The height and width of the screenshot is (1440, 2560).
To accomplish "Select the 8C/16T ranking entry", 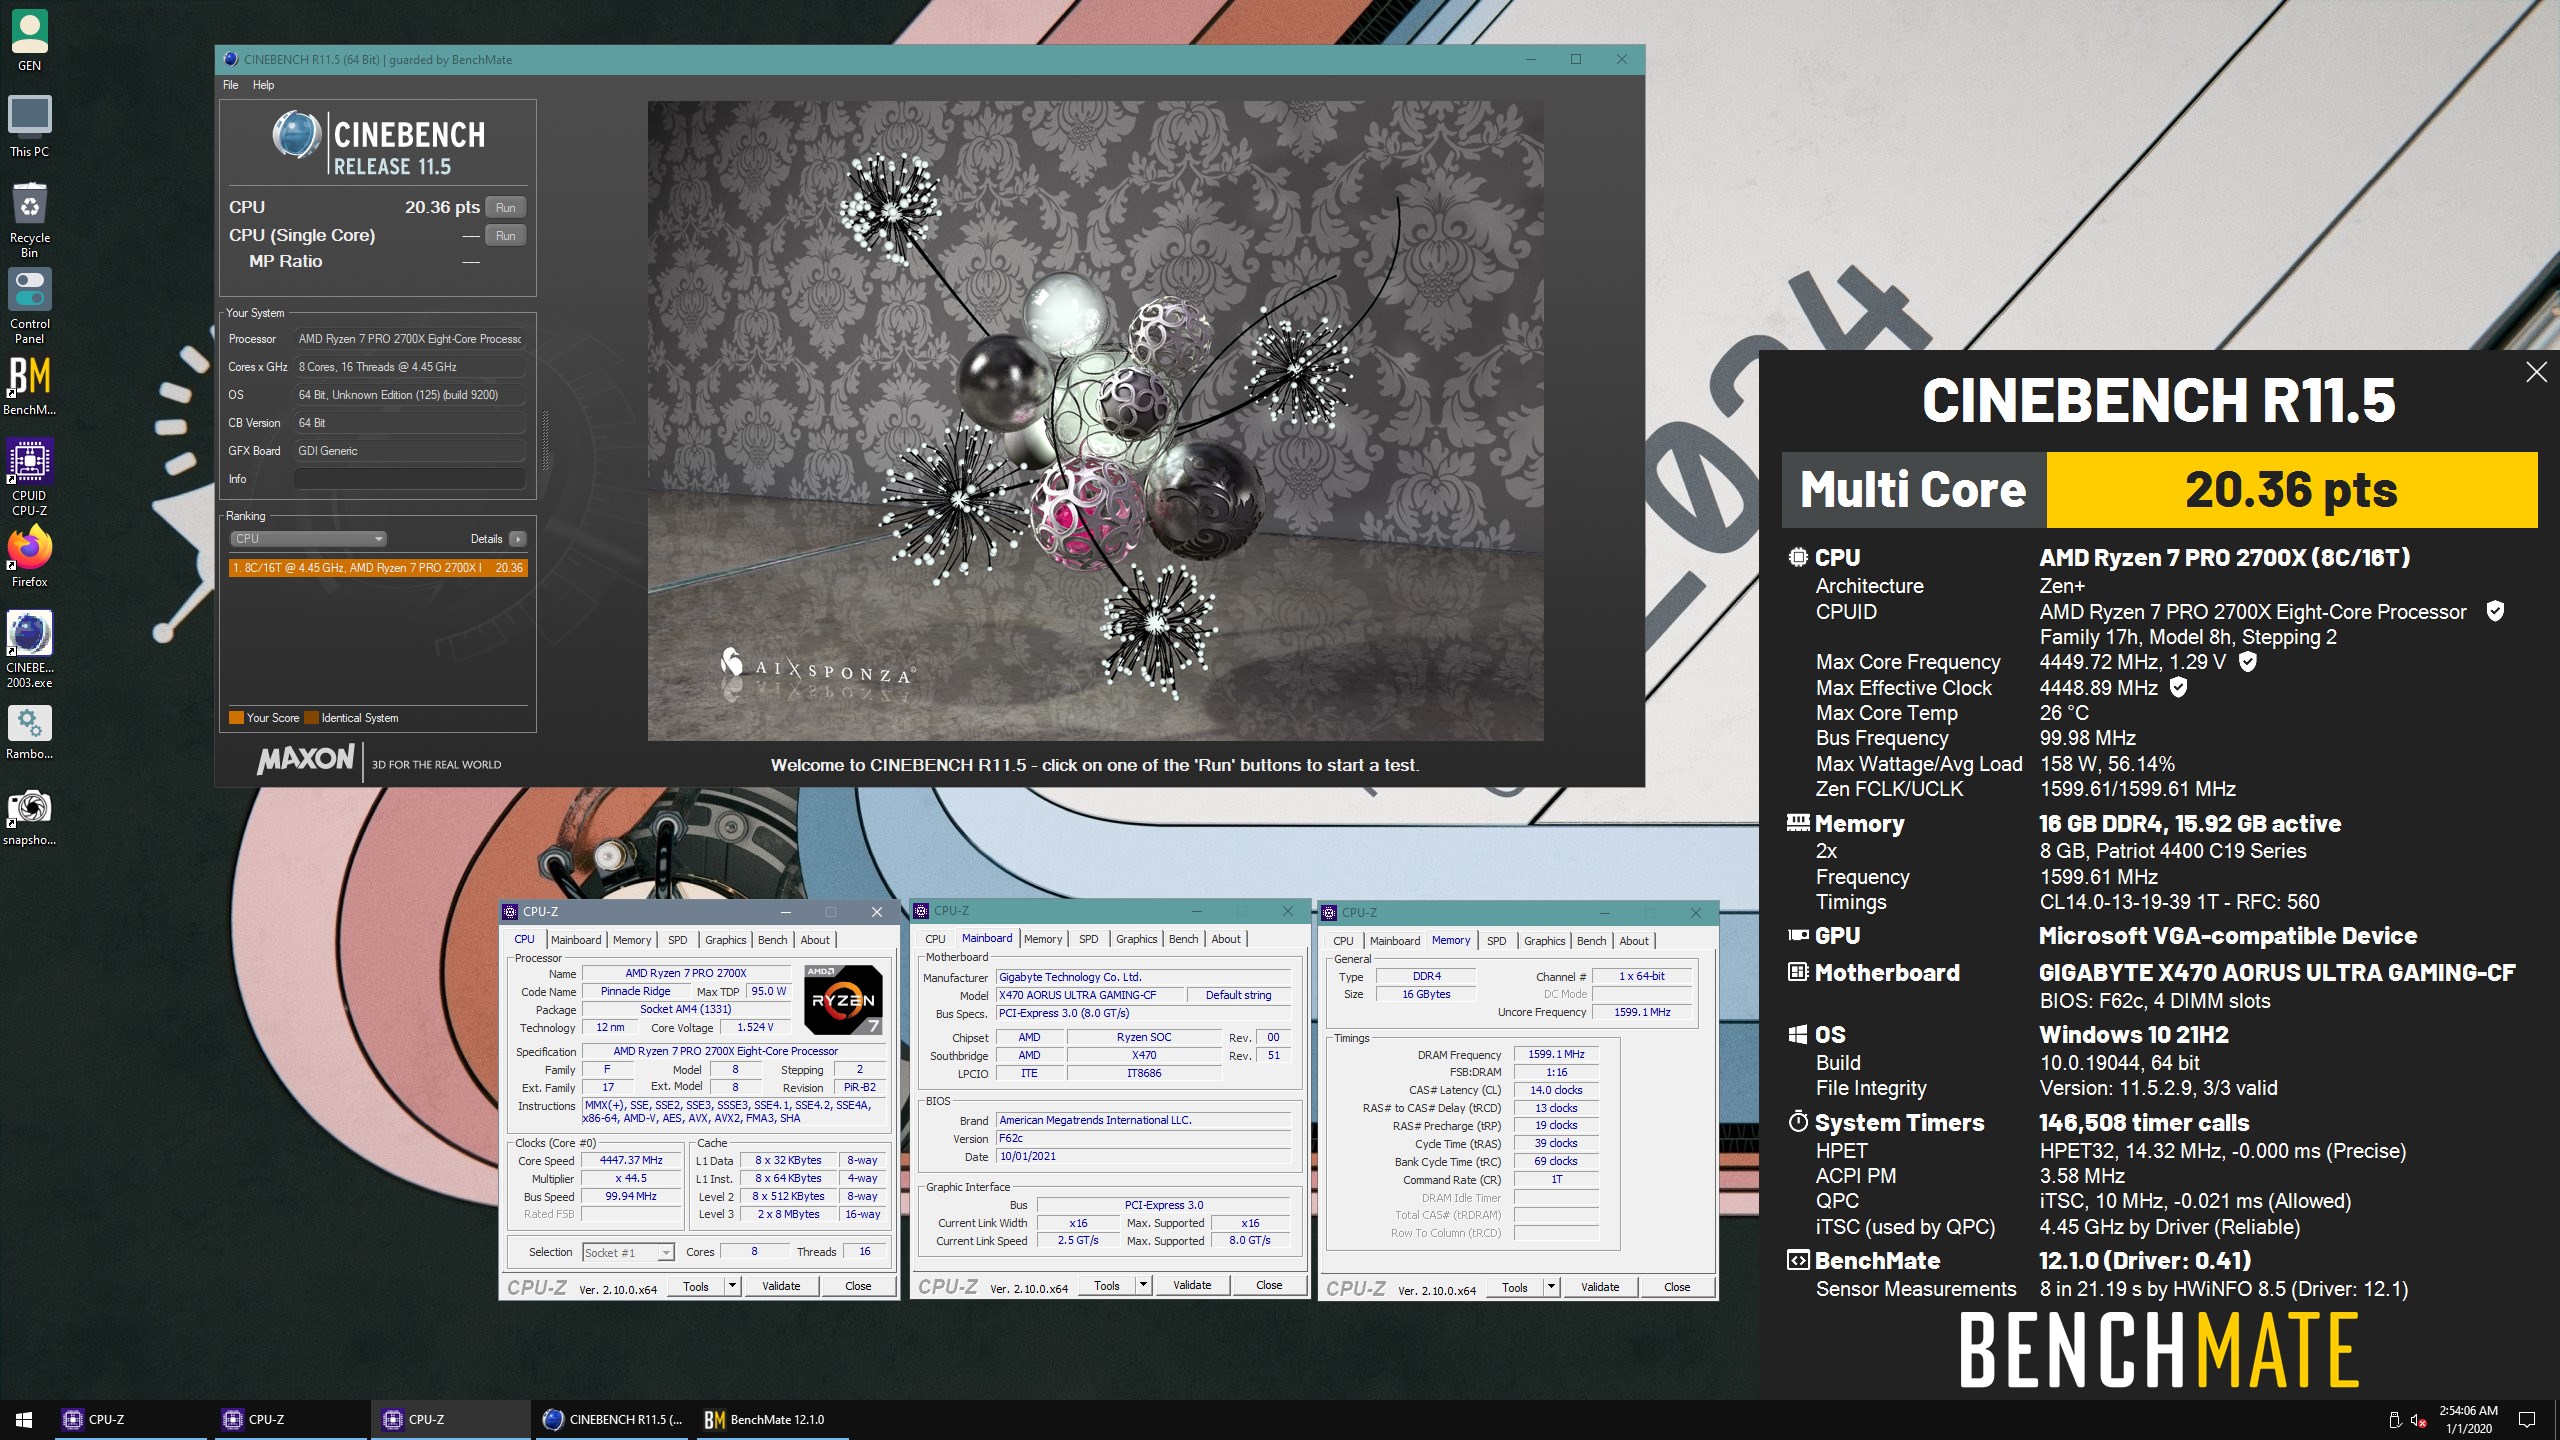I will 378,567.
